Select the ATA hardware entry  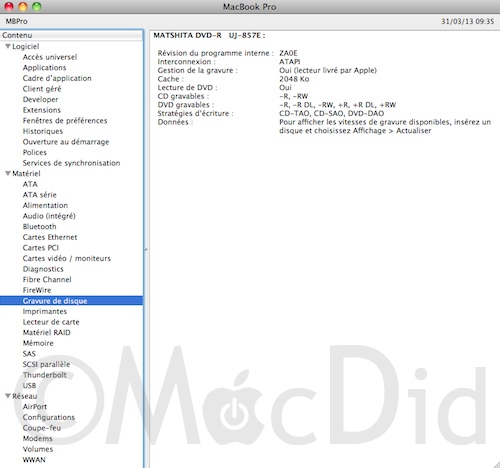pos(30,184)
